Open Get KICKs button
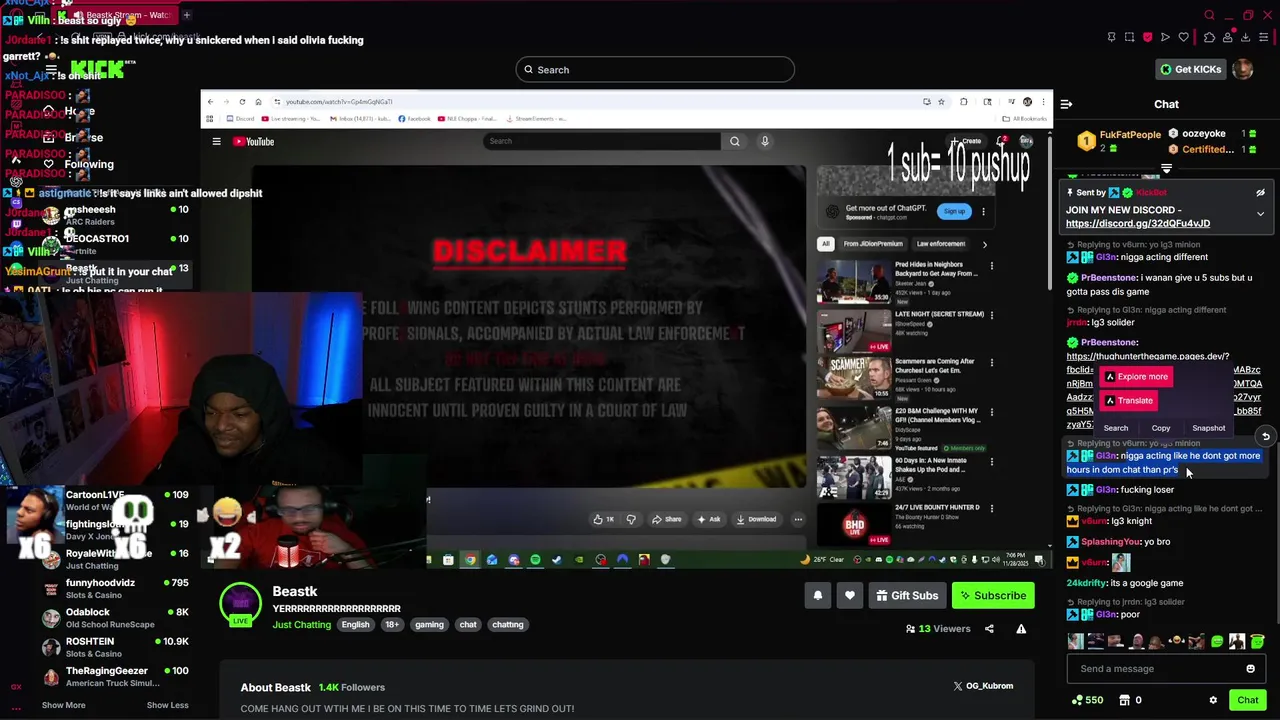The image size is (1280, 720). pyautogui.click(x=1190, y=70)
